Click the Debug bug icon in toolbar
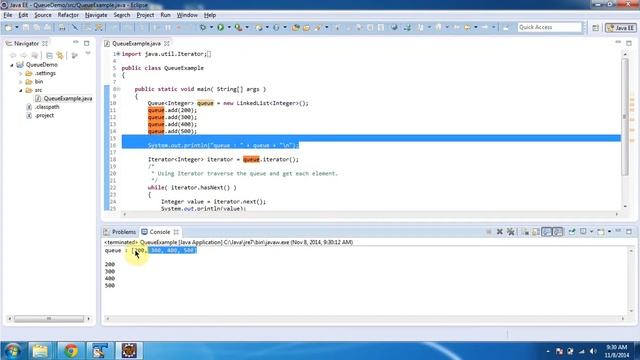The height and width of the screenshot is (360, 640). point(203,27)
